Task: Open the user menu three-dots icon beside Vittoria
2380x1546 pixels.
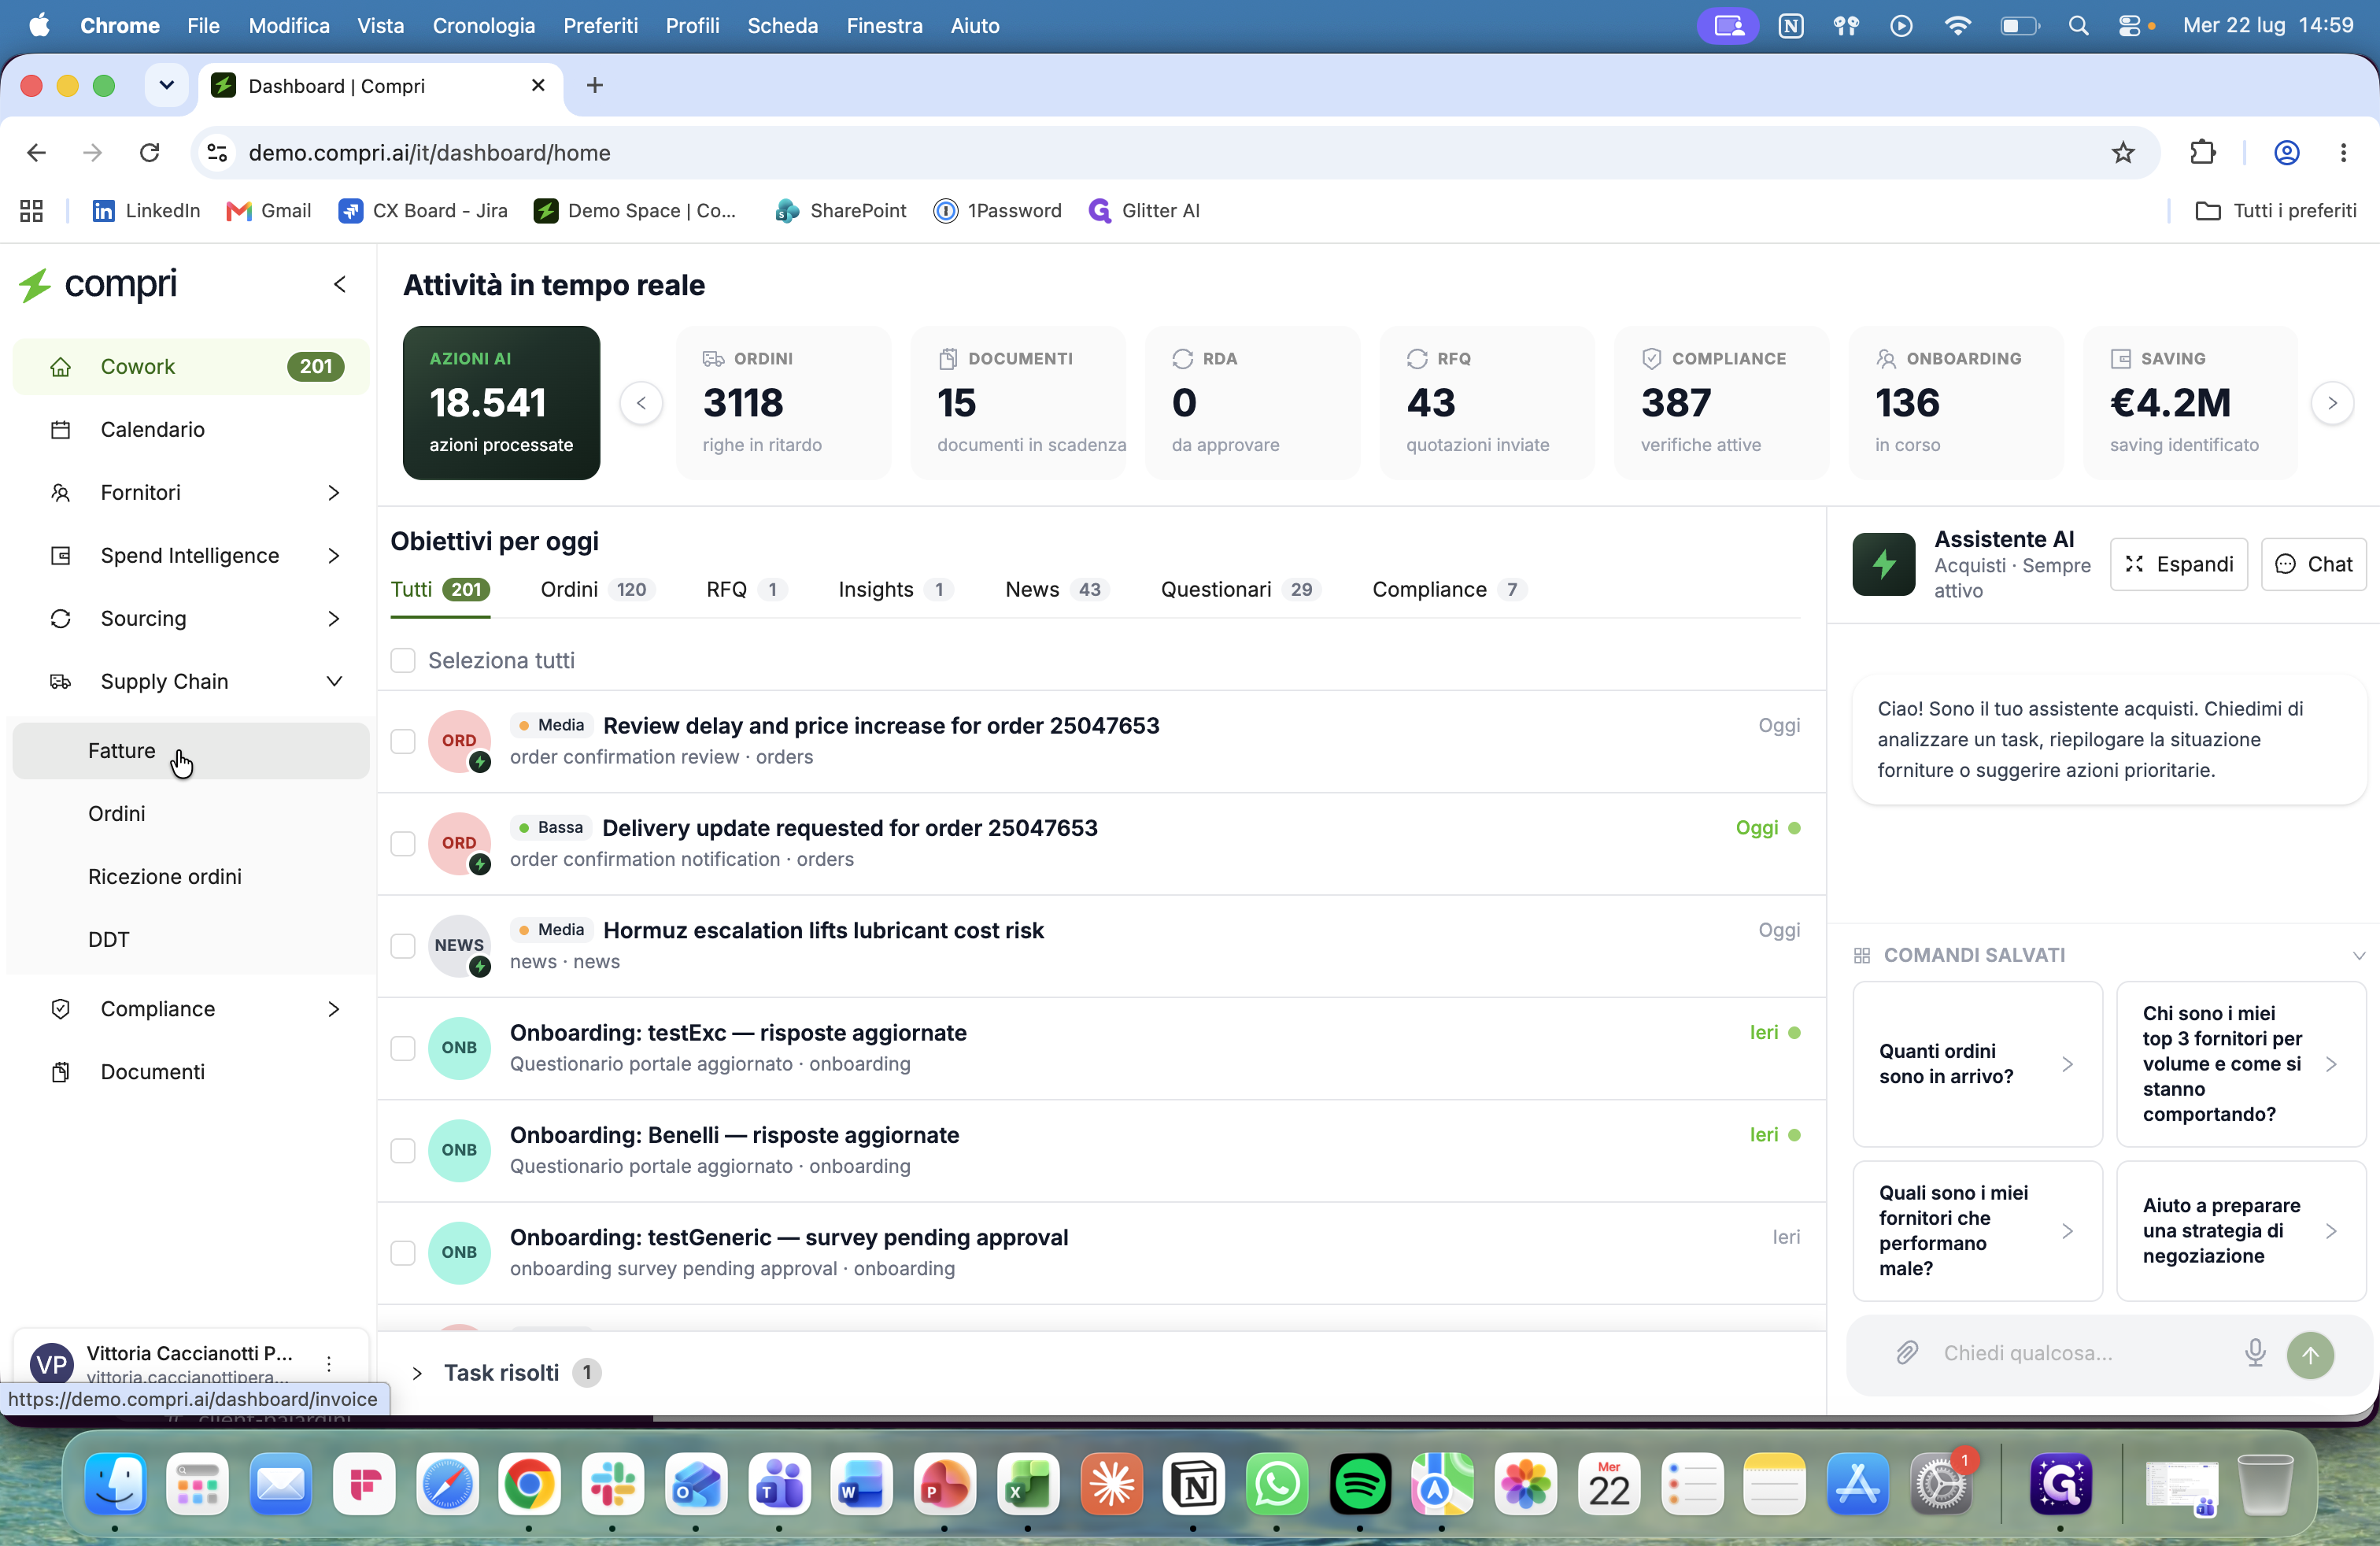Action: (329, 1363)
